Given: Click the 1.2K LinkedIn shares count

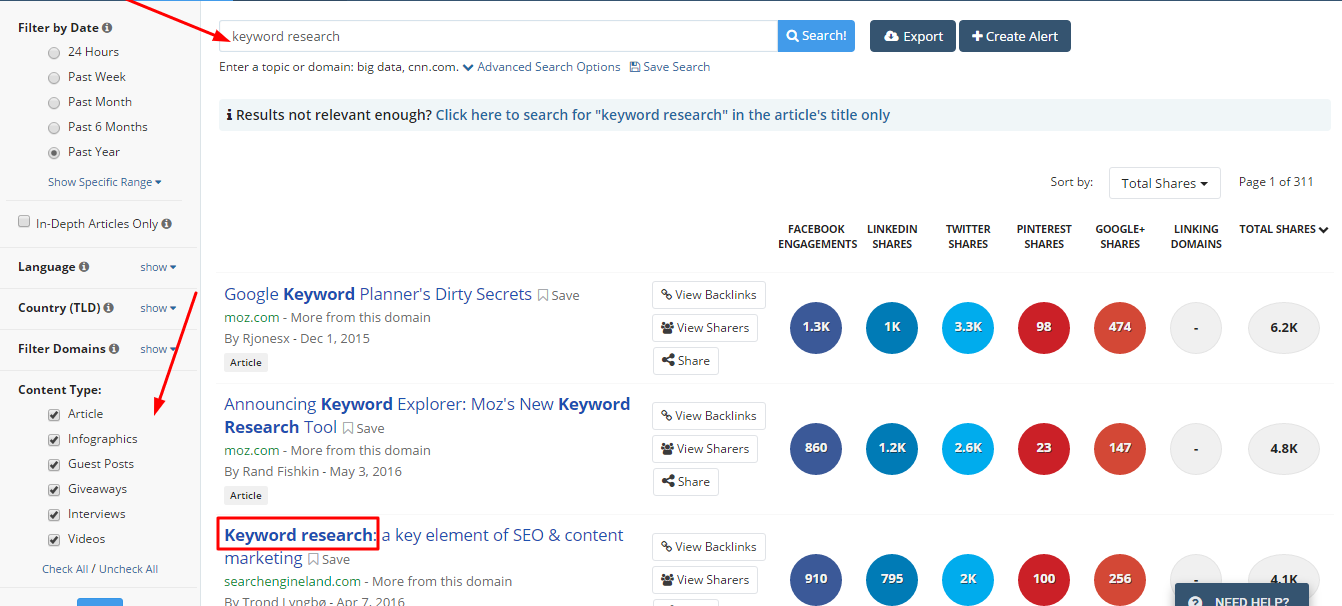Looking at the screenshot, I should pos(892,448).
